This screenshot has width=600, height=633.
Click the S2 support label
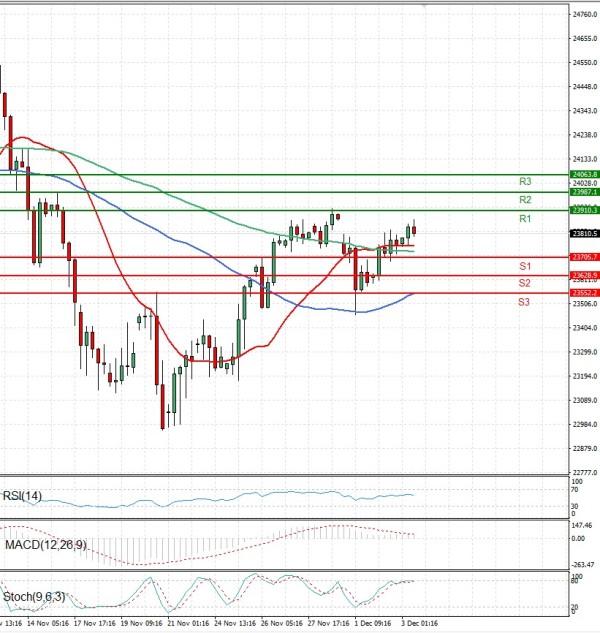(524, 284)
